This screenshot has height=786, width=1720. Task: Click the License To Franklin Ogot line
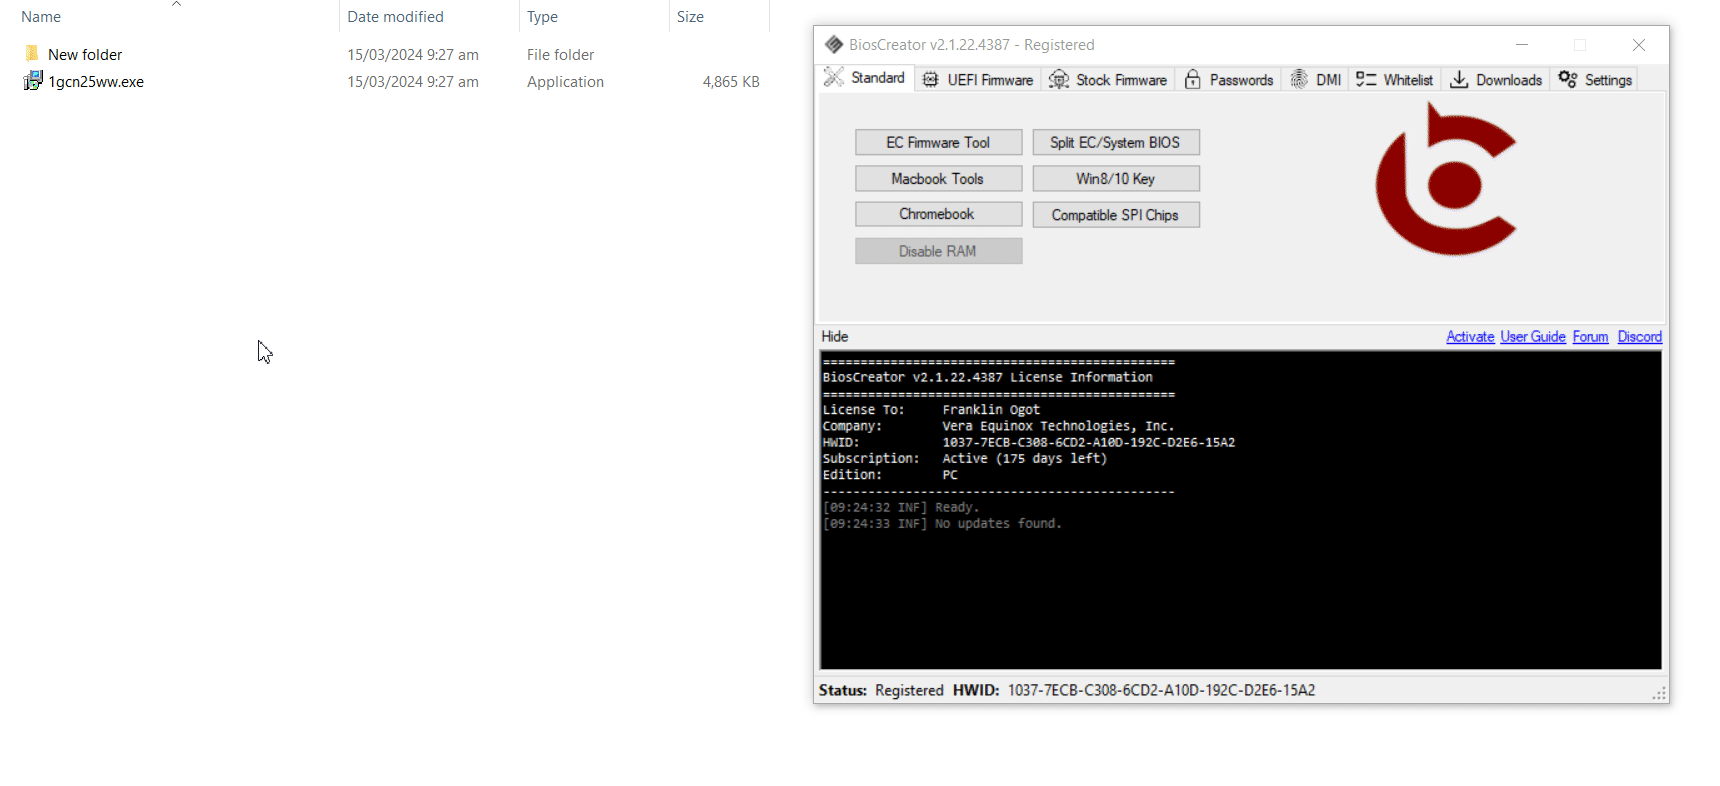pos(931,409)
